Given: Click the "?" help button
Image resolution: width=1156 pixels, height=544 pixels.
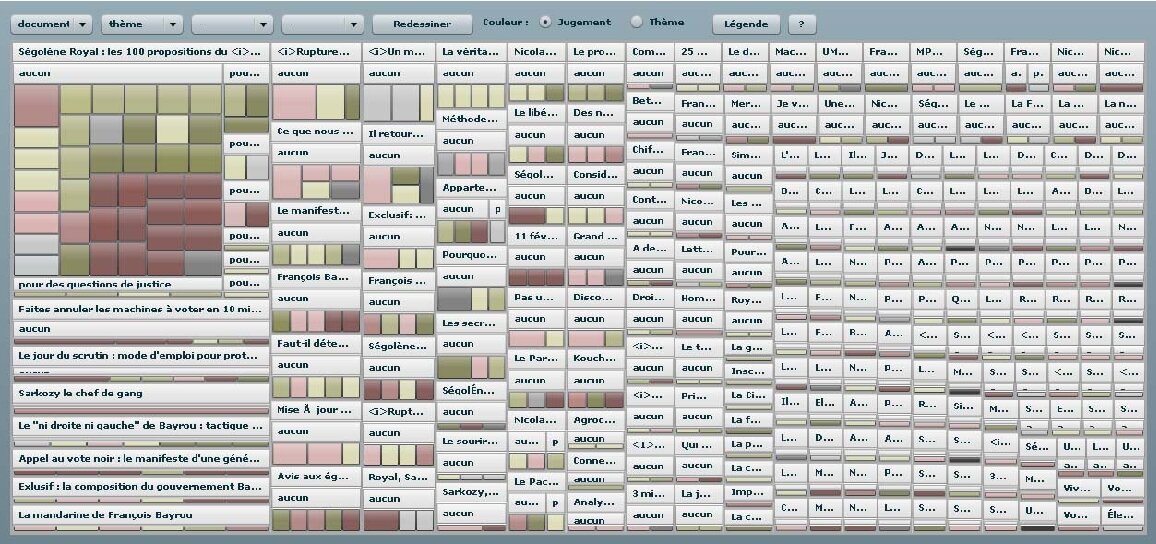Looking at the screenshot, I should (x=801, y=24).
